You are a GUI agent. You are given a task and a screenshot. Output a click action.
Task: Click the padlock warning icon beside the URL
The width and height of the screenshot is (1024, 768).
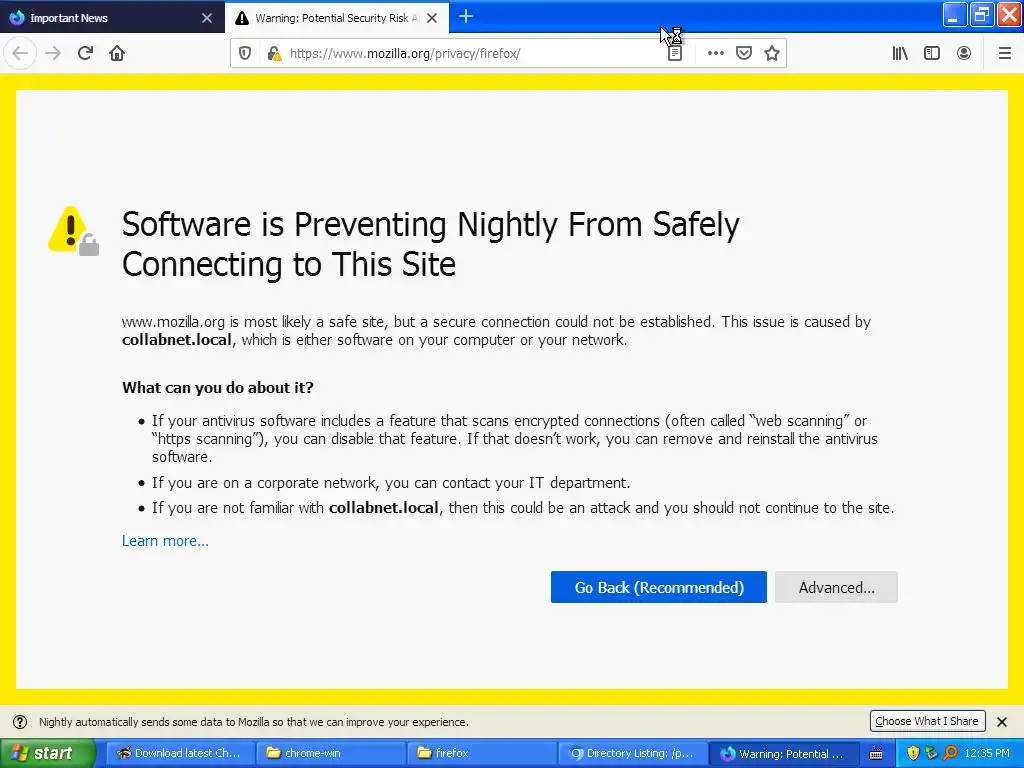(x=274, y=54)
